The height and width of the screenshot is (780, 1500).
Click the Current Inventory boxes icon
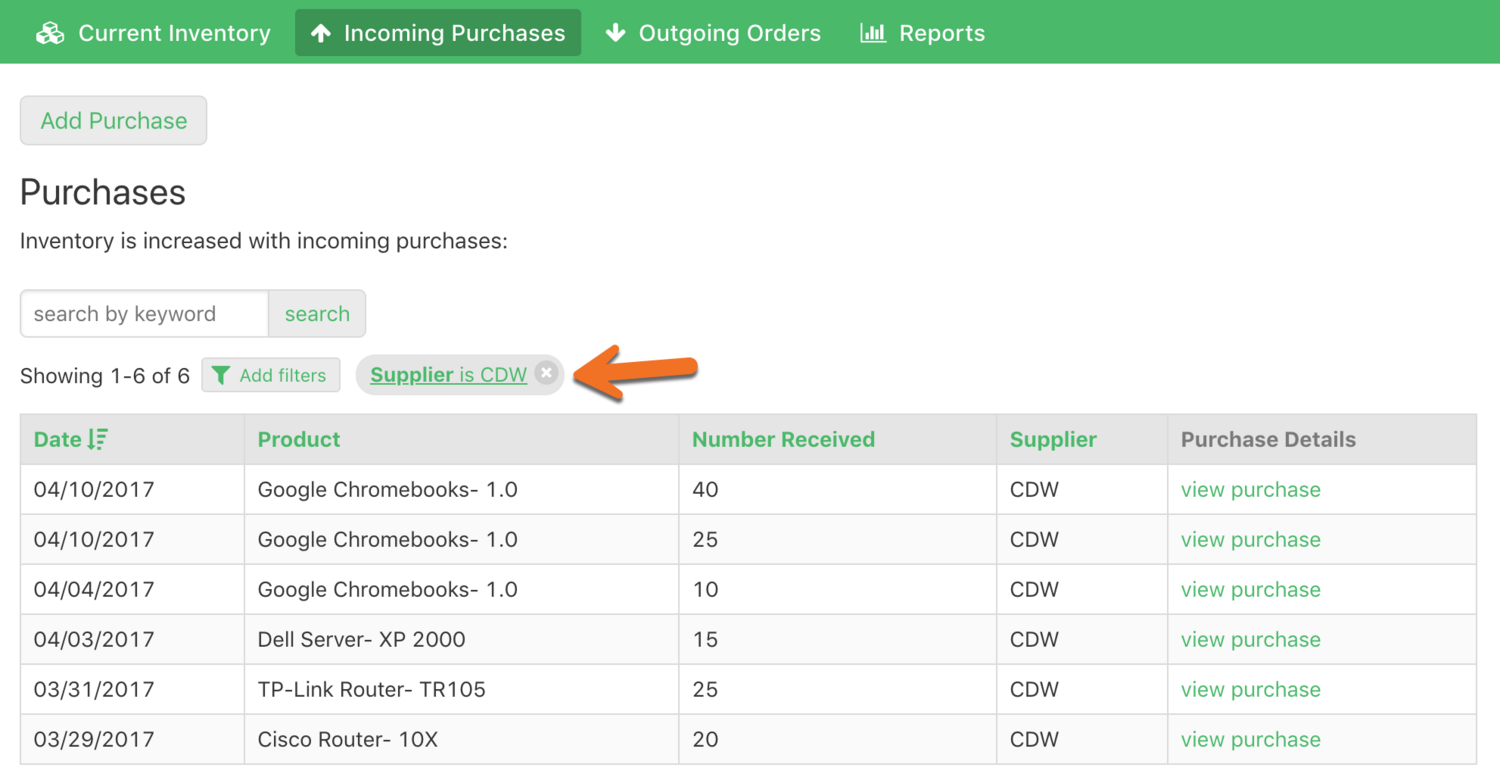50,33
